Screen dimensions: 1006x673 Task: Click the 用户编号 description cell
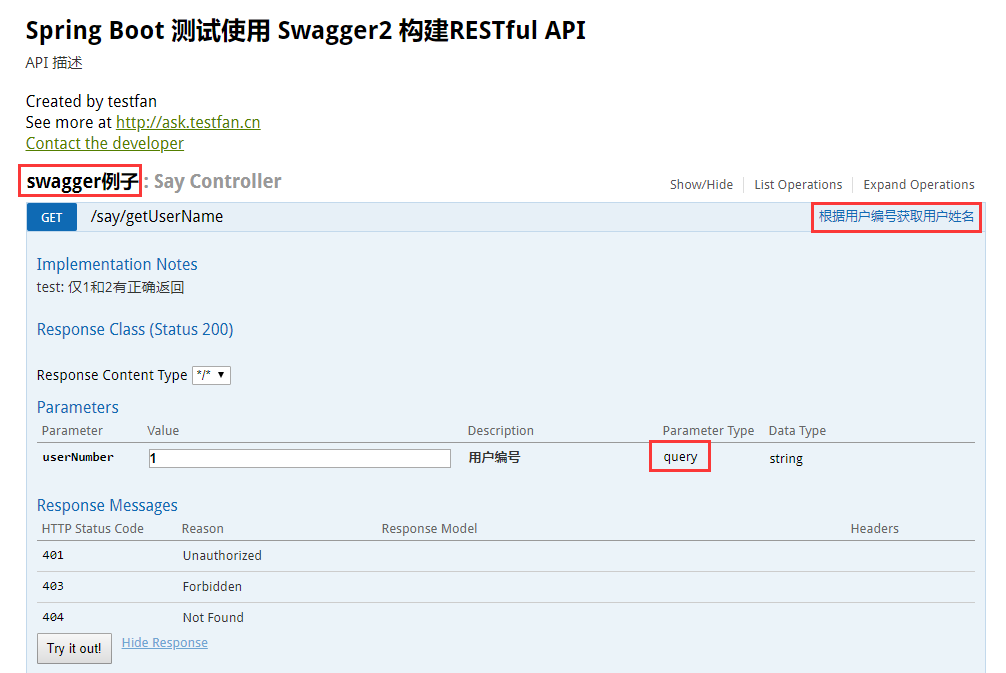[494, 457]
